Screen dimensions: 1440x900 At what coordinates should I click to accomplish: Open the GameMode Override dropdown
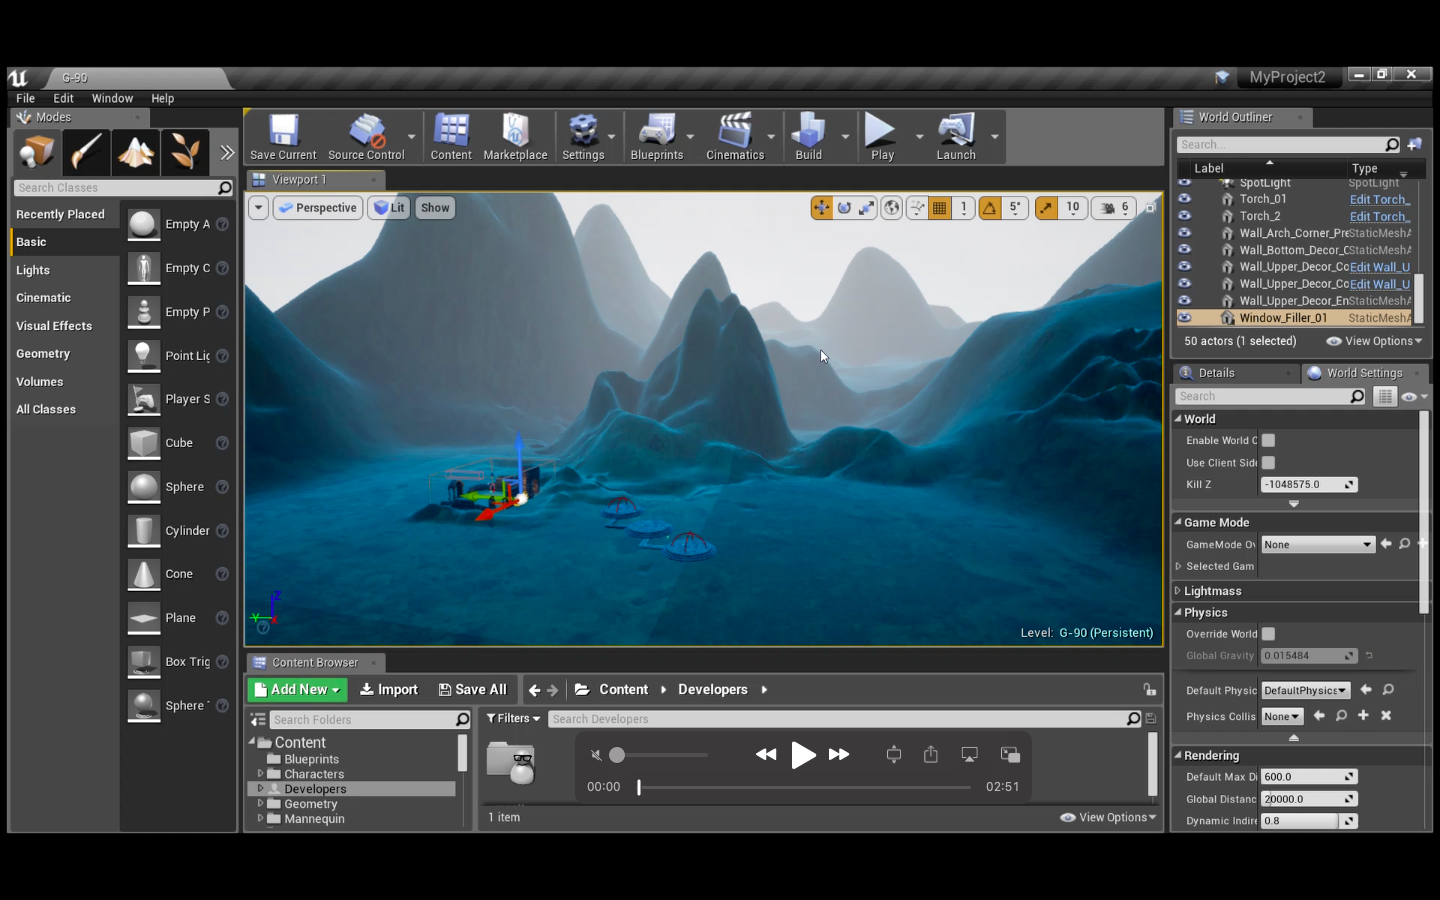coord(1317,544)
